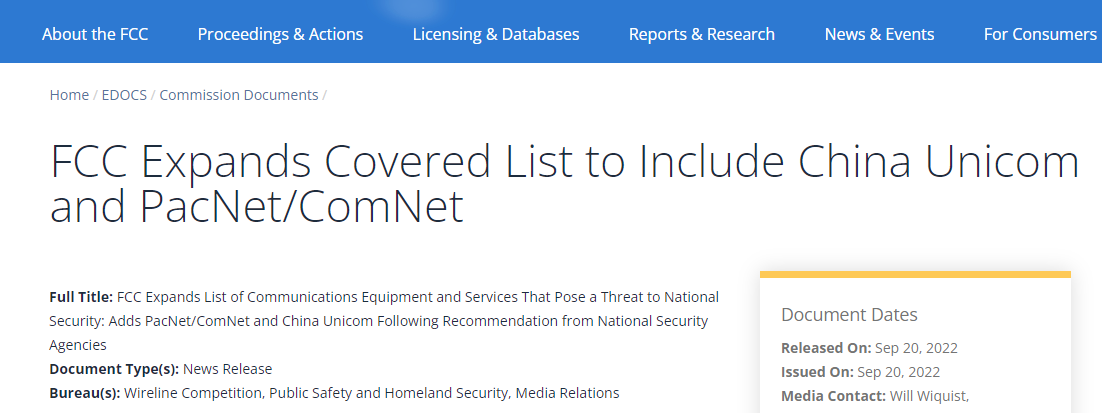This screenshot has height=413, width=1102.
Task: Open the Commission Documents breadcrumb link
Action: coord(239,95)
